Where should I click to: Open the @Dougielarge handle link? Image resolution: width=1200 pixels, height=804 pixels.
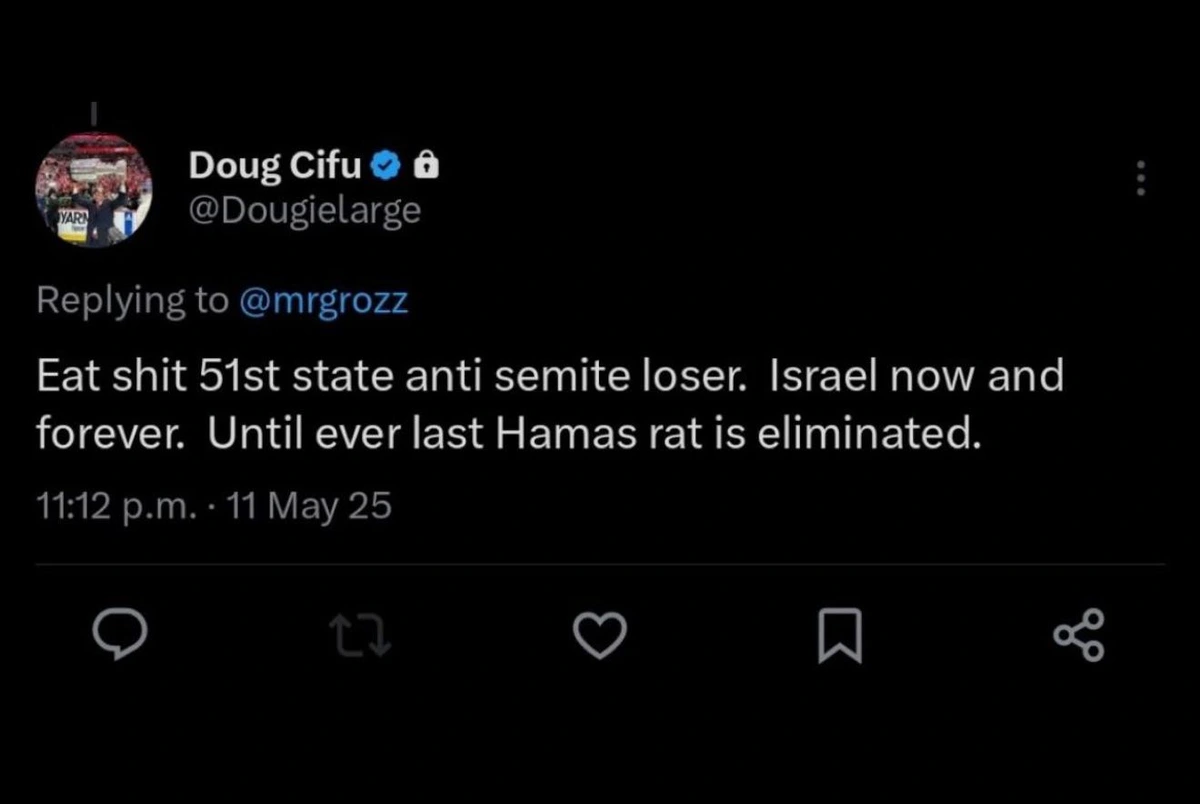304,210
